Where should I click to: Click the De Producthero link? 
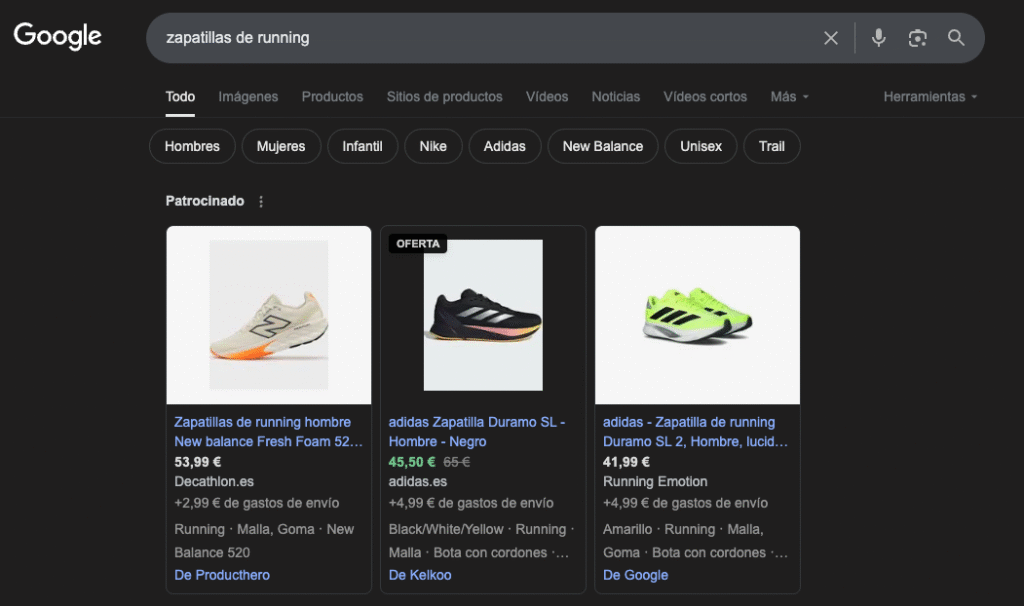(x=222, y=575)
